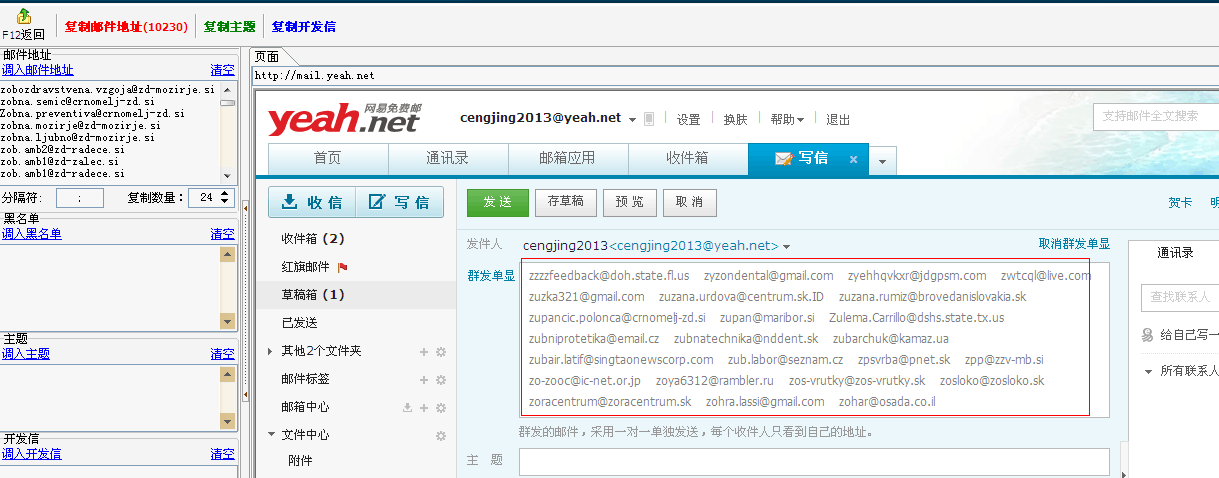Click 清空 next to 调入邮件地址
Image resolution: width=1219 pixels, height=478 pixels.
click(x=222, y=70)
